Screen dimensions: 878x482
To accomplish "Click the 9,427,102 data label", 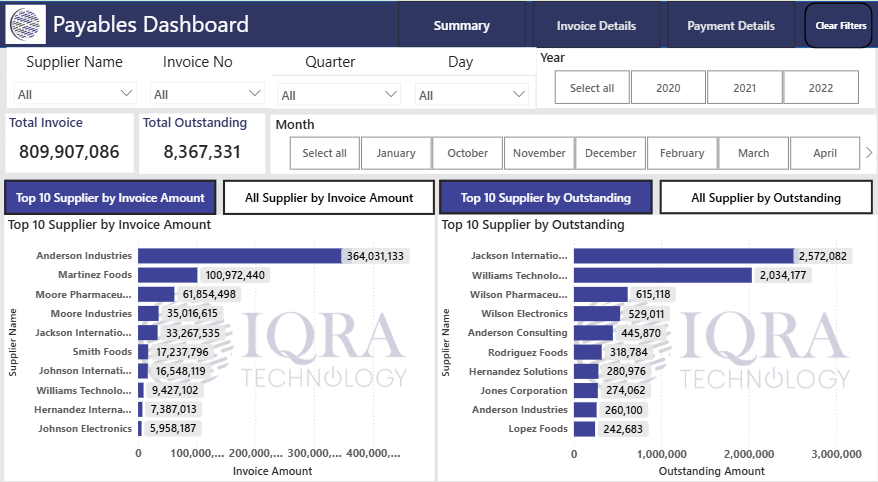I will 175,390.
